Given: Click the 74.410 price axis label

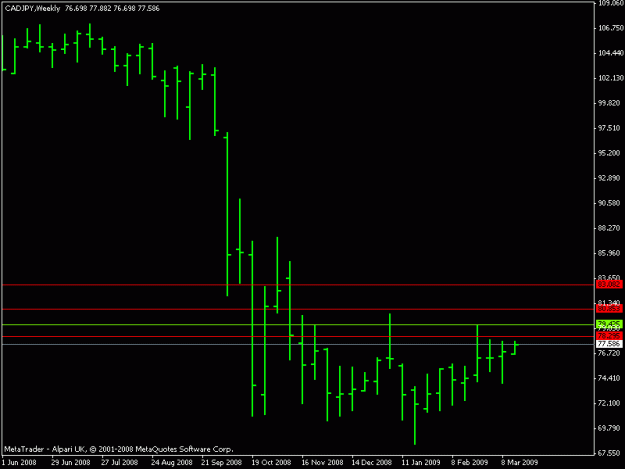Looking at the screenshot, I should (609, 378).
